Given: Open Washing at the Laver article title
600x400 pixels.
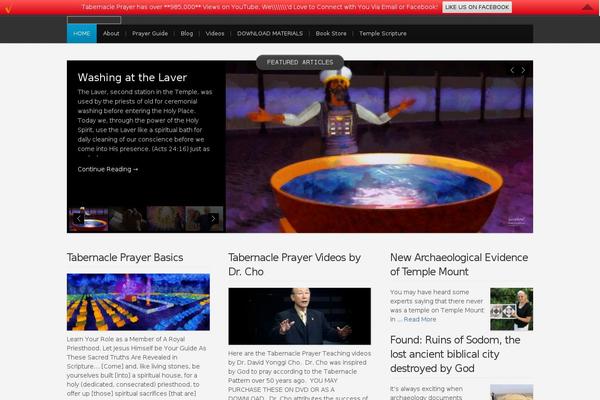Looking at the screenshot, I should (132, 77).
